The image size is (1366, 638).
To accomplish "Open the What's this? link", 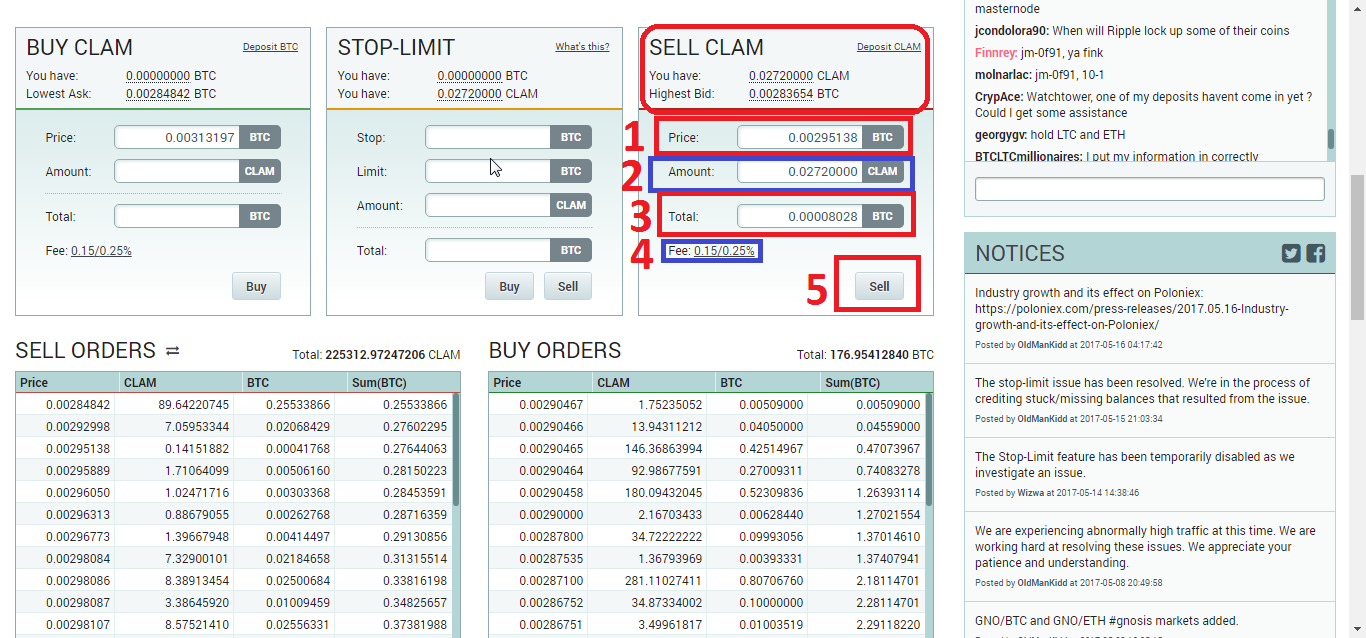I will pos(582,47).
